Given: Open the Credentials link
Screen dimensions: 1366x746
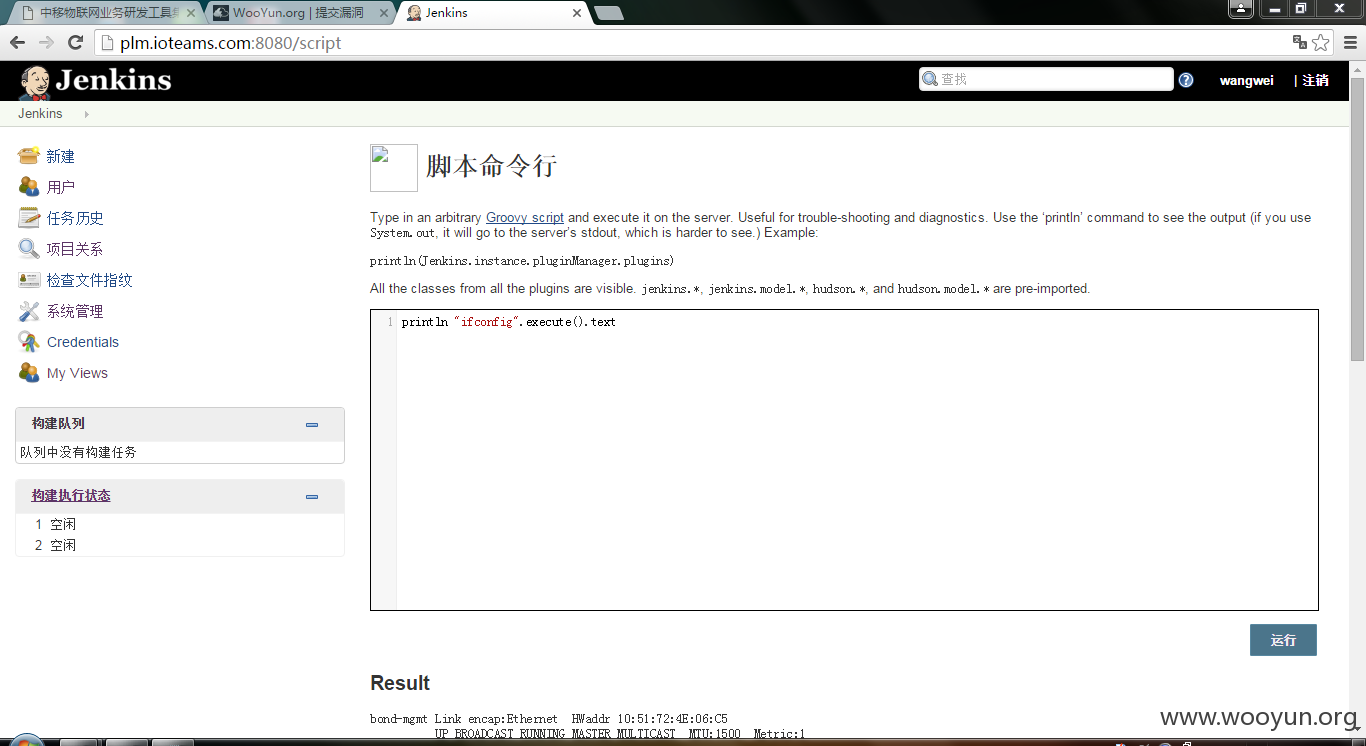Looking at the screenshot, I should coord(83,342).
